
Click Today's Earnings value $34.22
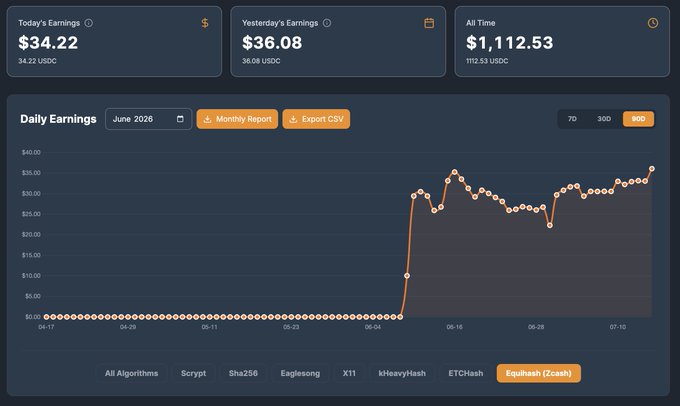pyautogui.click(x=48, y=43)
